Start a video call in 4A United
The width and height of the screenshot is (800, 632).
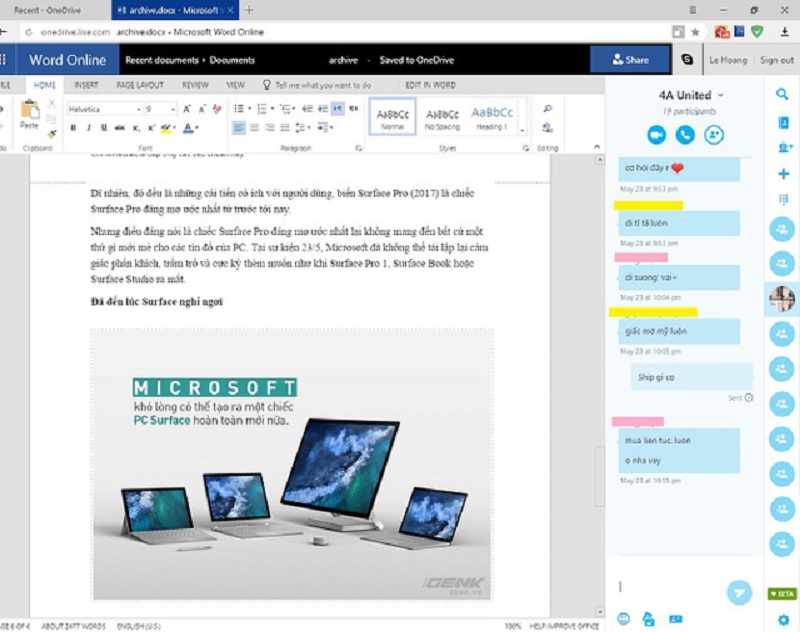pyautogui.click(x=657, y=135)
